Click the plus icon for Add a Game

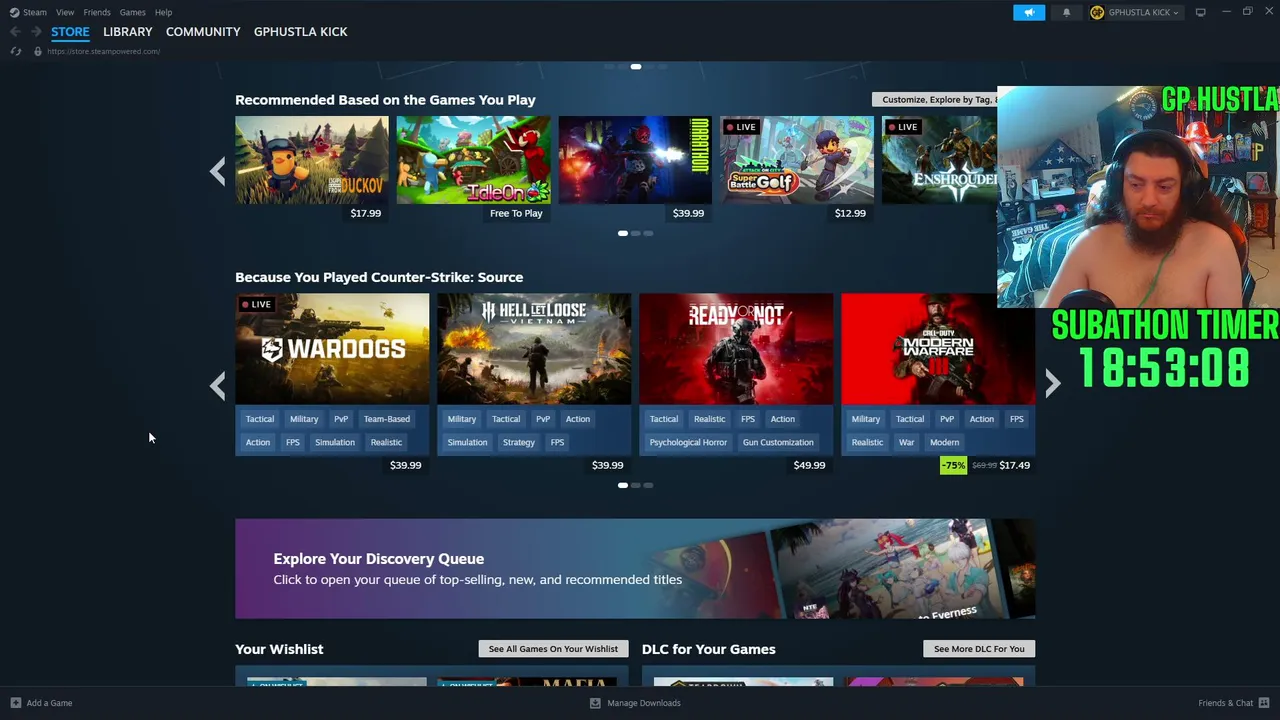pos(15,703)
